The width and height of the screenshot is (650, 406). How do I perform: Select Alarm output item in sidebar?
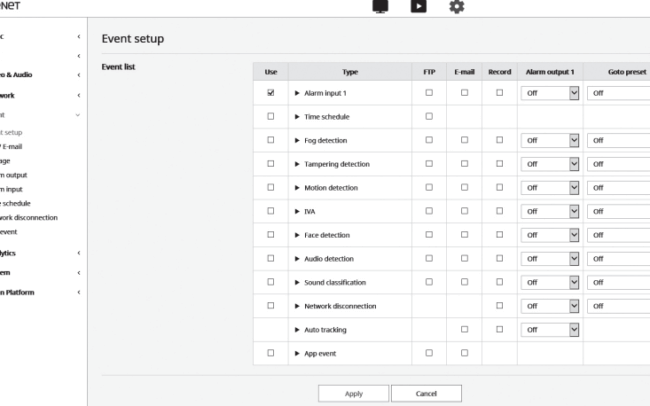tap(13, 175)
